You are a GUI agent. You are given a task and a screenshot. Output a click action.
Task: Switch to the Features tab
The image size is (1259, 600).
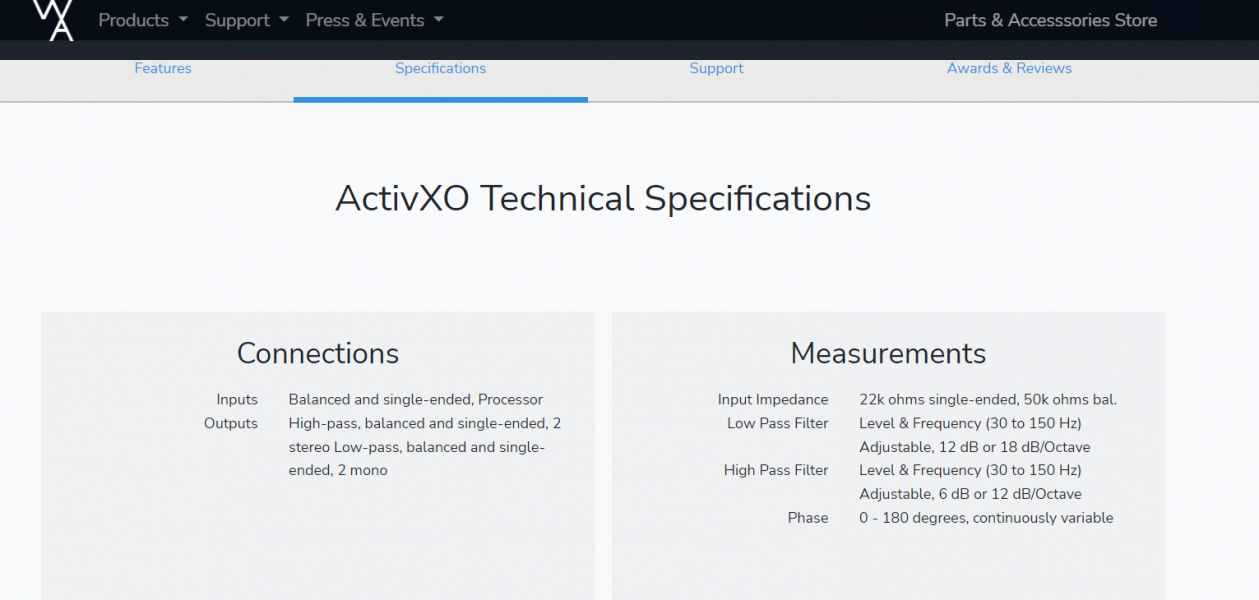(163, 68)
